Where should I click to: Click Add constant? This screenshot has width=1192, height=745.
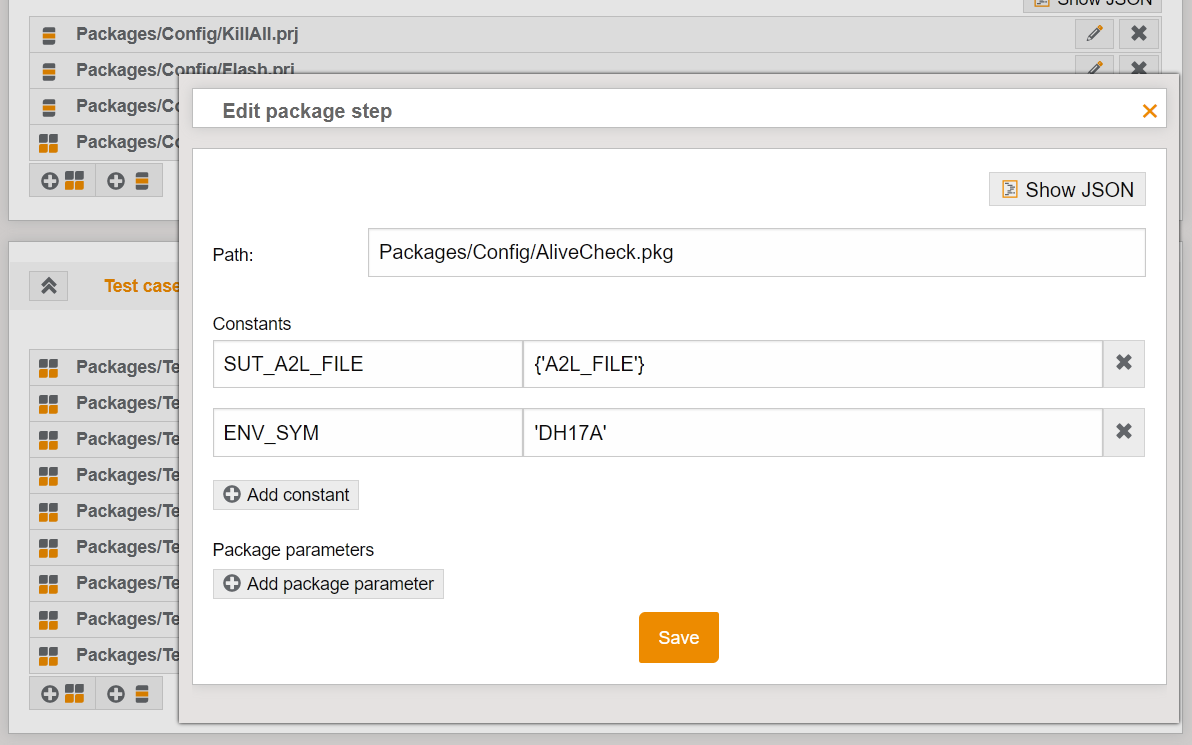click(x=285, y=494)
